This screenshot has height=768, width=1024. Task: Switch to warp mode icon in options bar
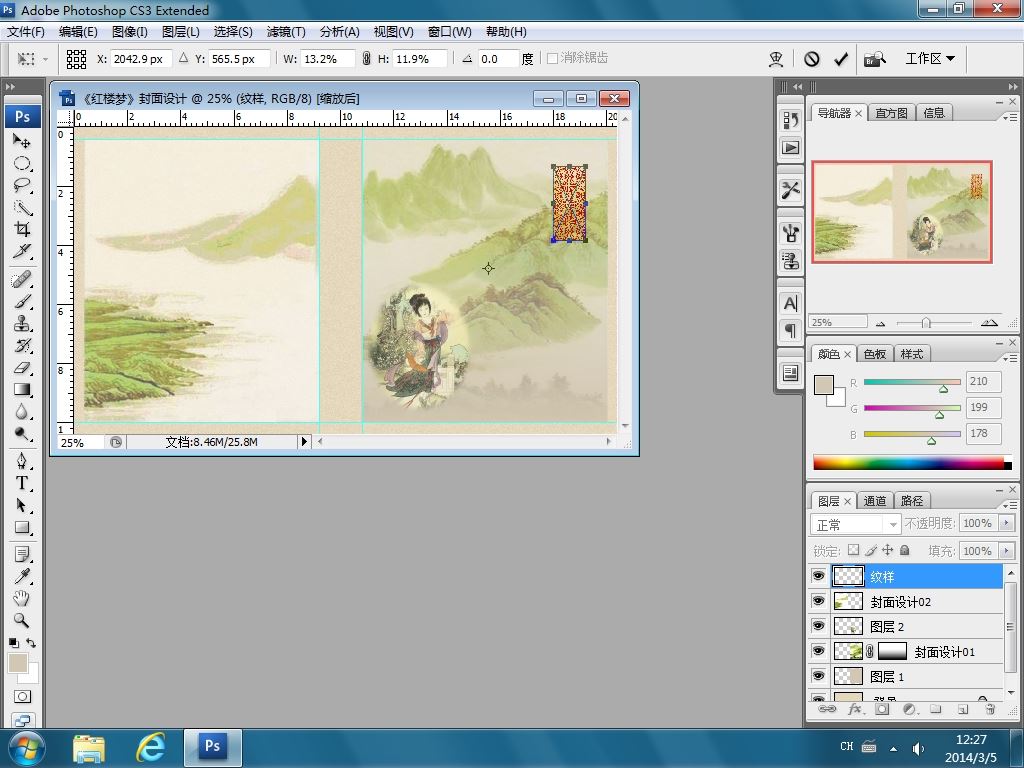pos(775,59)
